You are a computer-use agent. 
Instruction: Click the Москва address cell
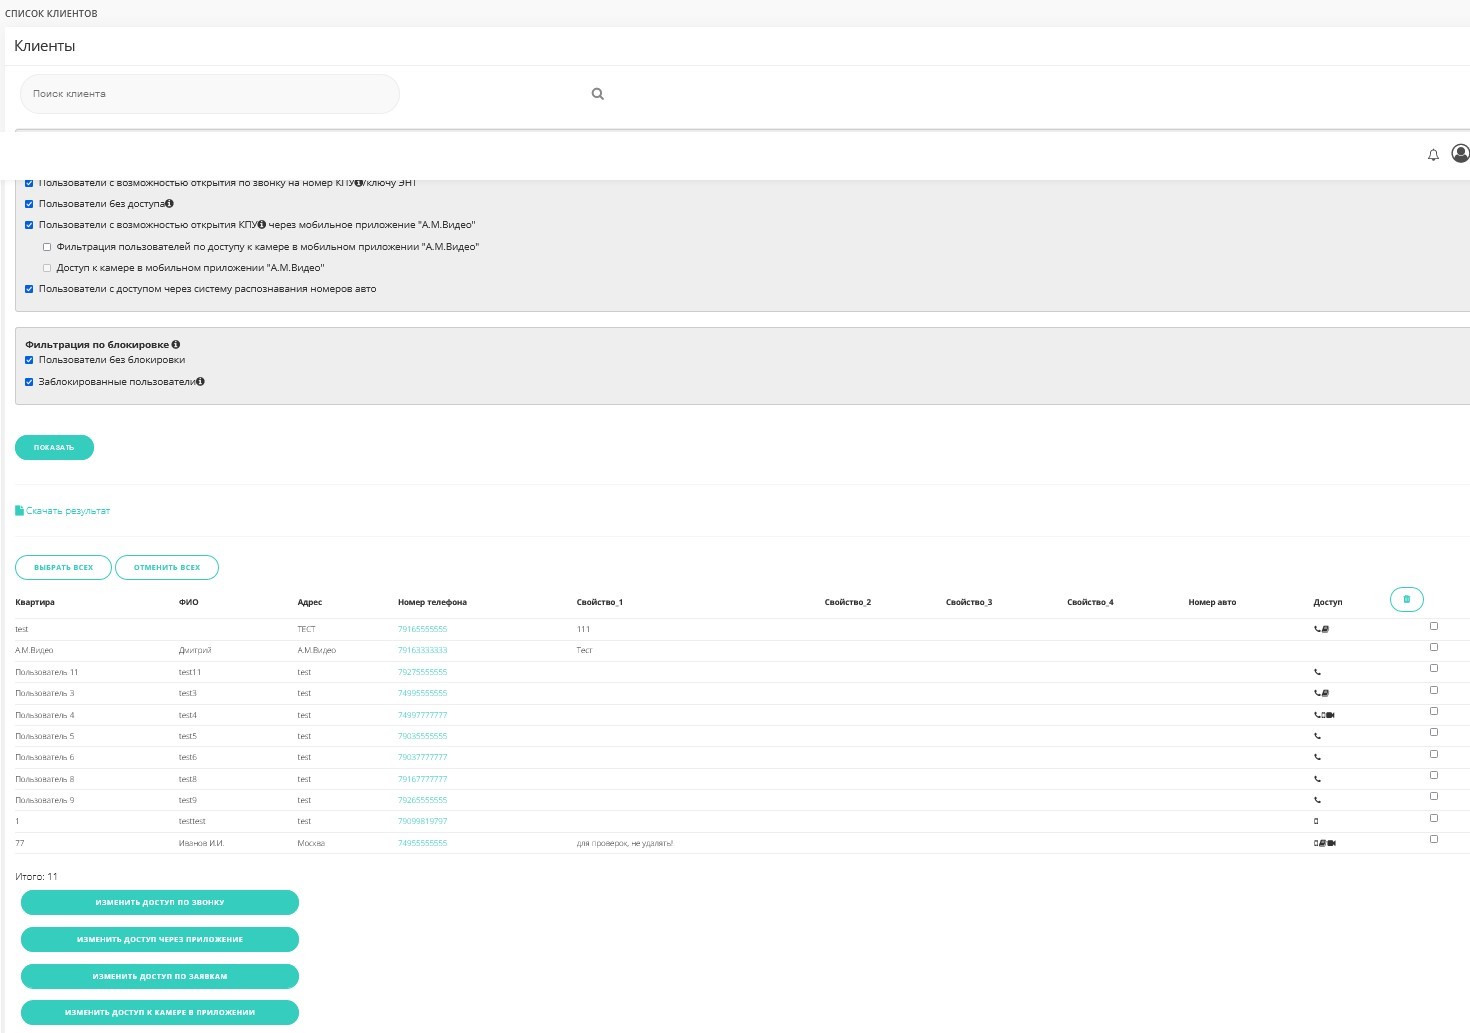pyautogui.click(x=311, y=843)
